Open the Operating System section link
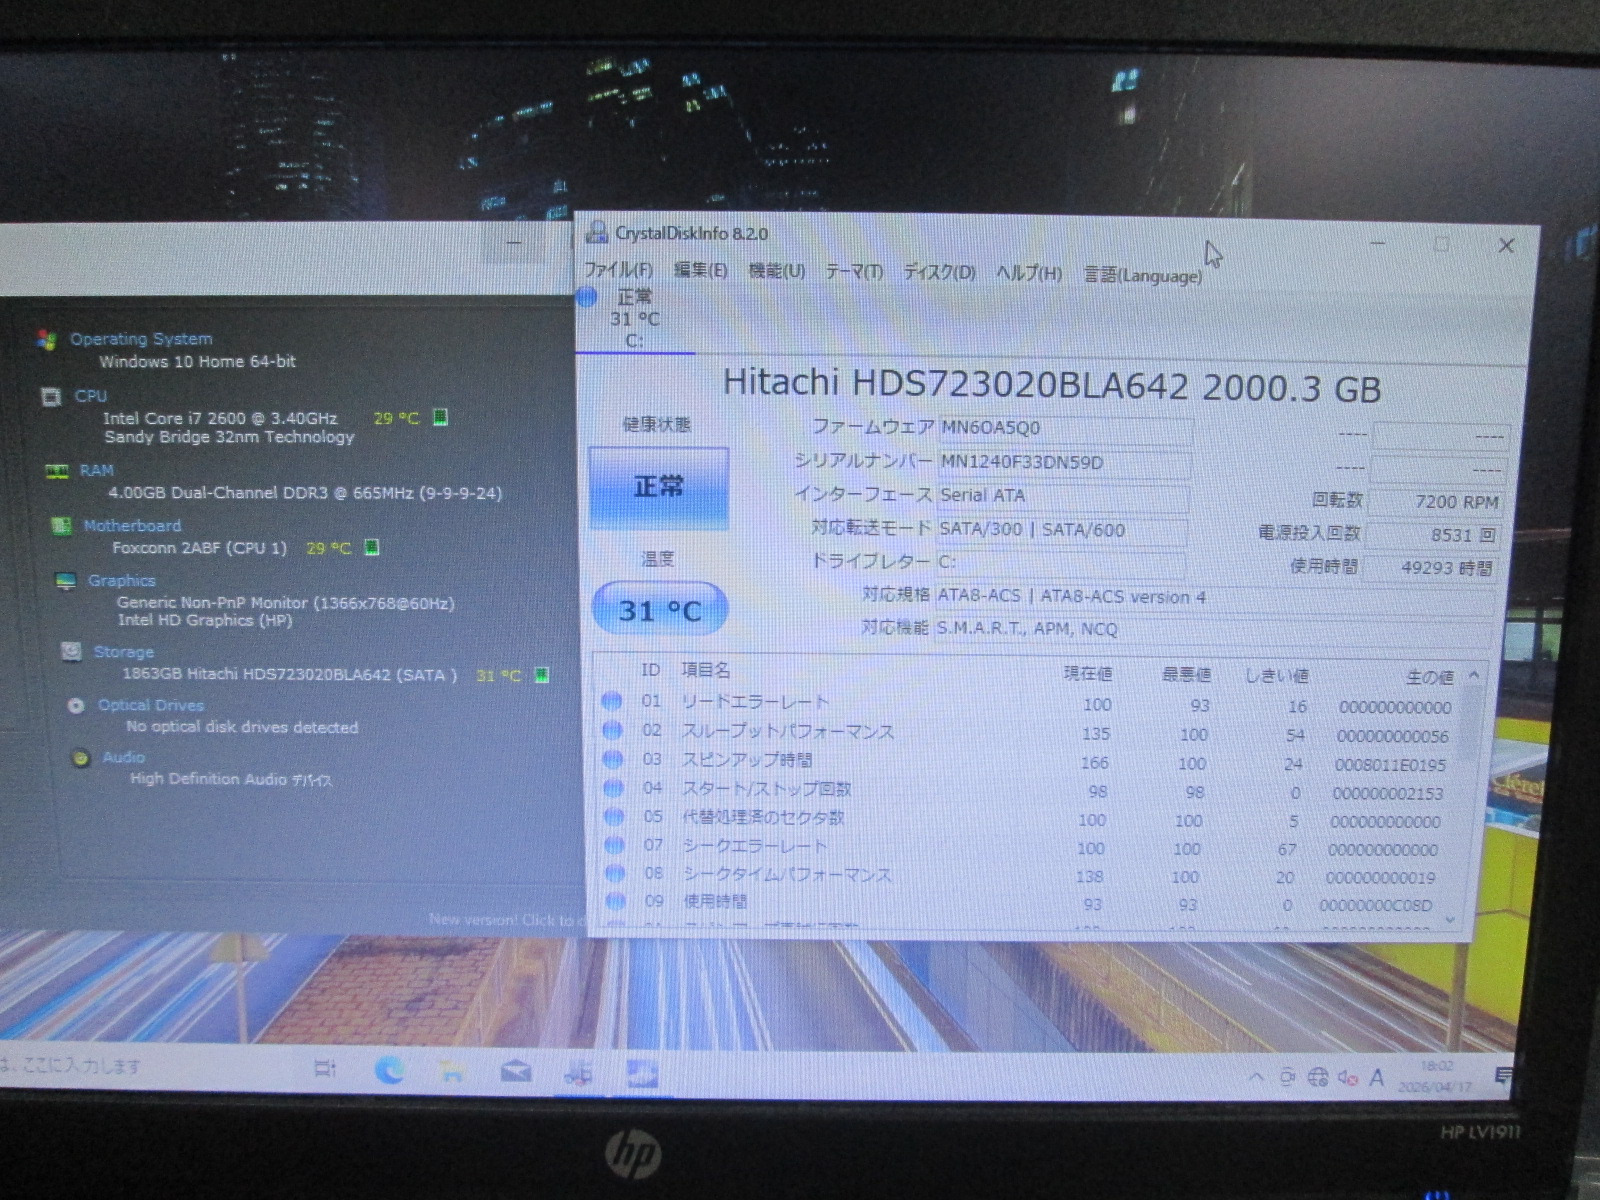 click(141, 339)
